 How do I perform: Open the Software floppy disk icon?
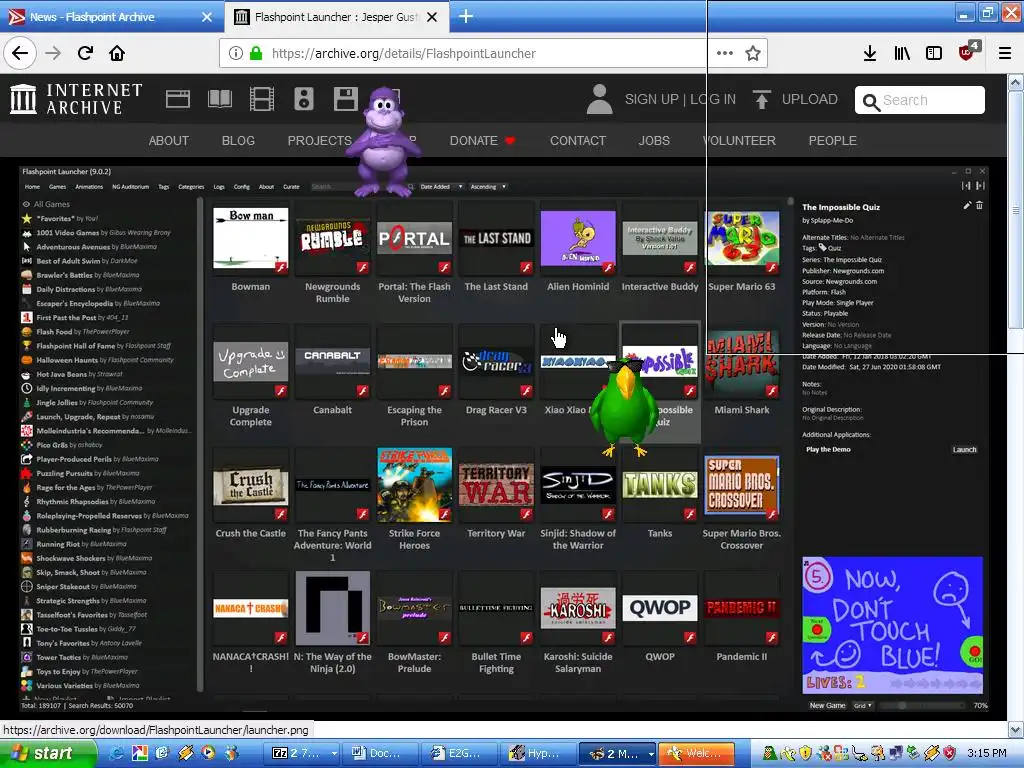coord(345,99)
